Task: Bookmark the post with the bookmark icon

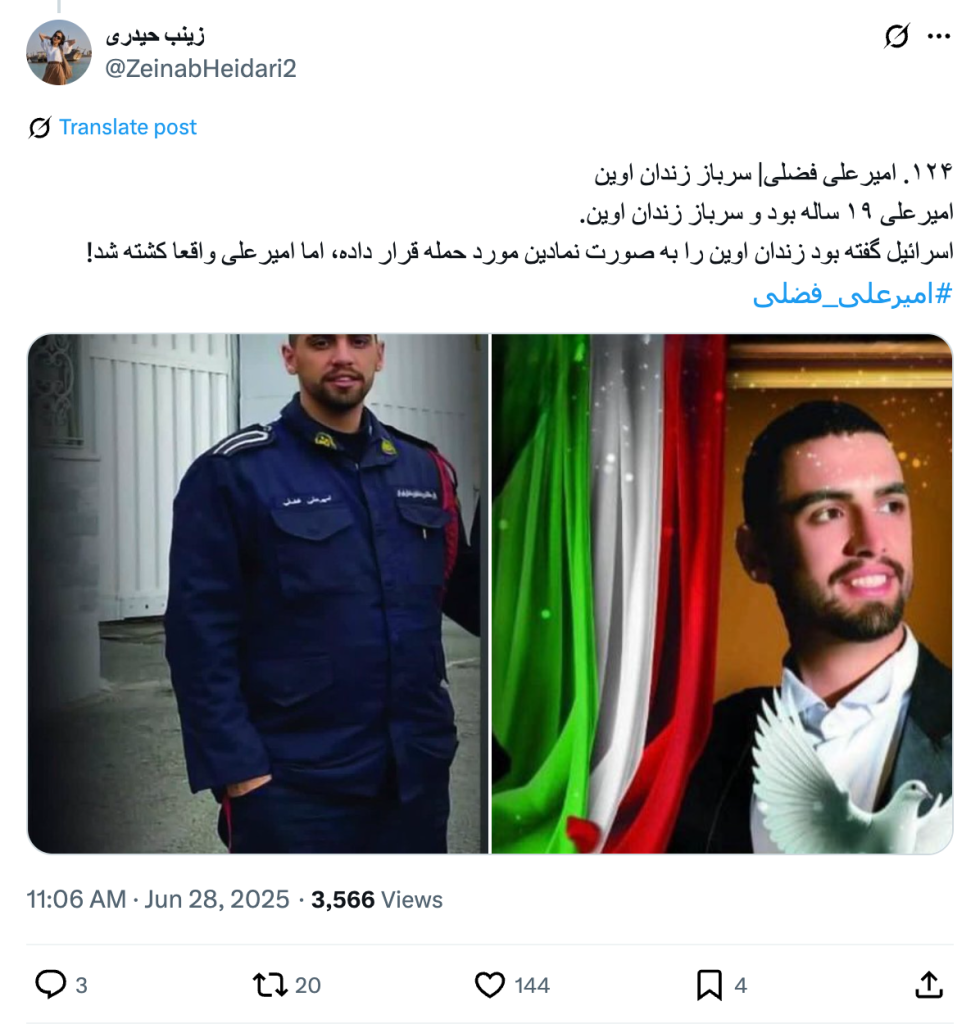Action: click(x=709, y=985)
